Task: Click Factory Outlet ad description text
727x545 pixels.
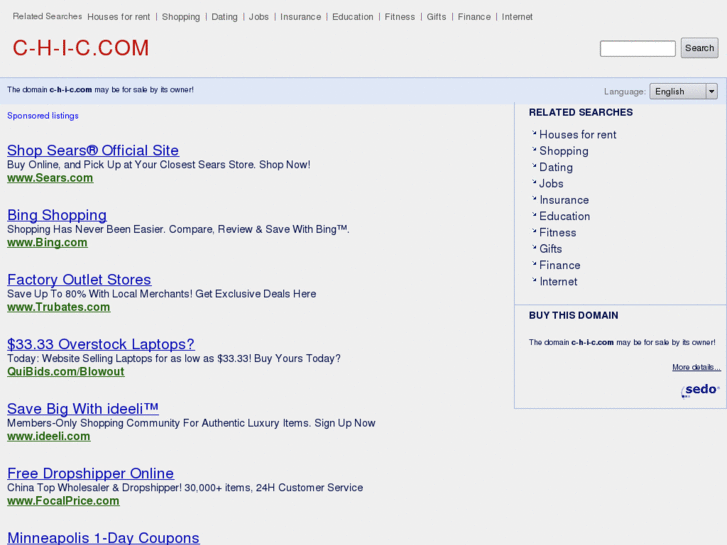Action: click(x=161, y=294)
